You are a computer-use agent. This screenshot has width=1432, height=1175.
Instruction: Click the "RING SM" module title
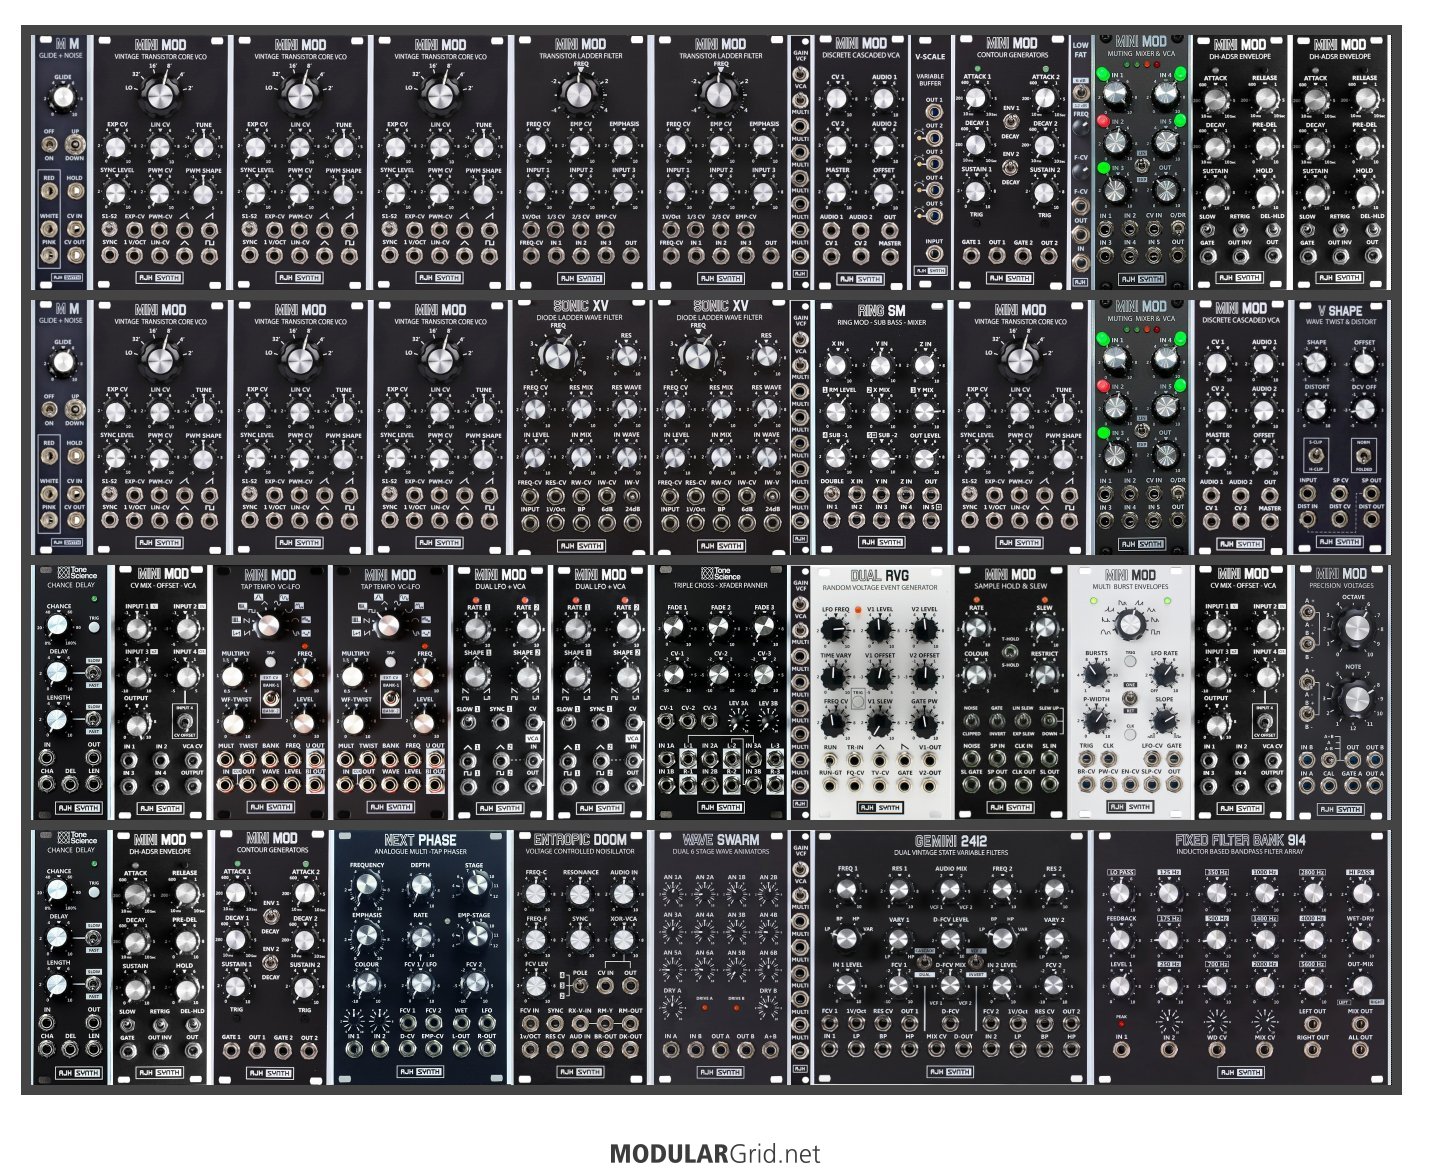pos(881,310)
